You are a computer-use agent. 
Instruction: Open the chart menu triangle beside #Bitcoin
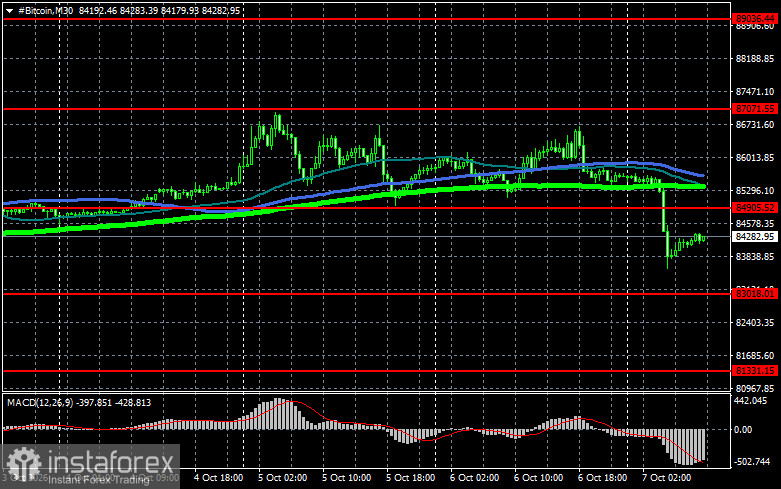pos(9,11)
